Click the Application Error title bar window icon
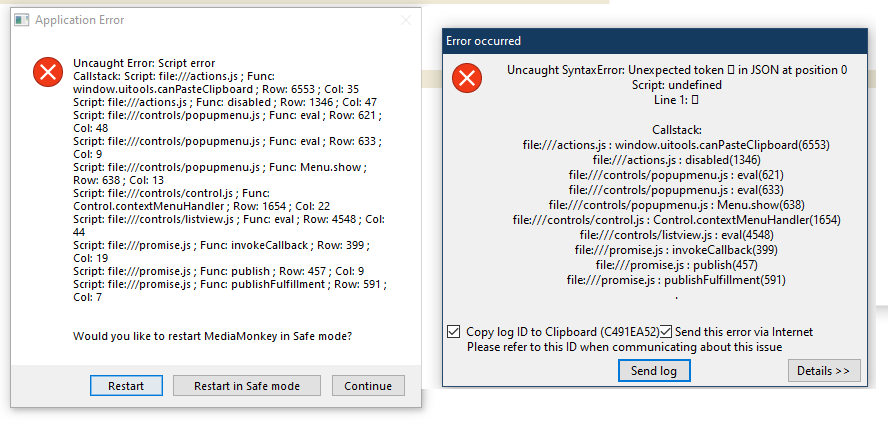The width and height of the screenshot is (888, 421). coord(23,20)
